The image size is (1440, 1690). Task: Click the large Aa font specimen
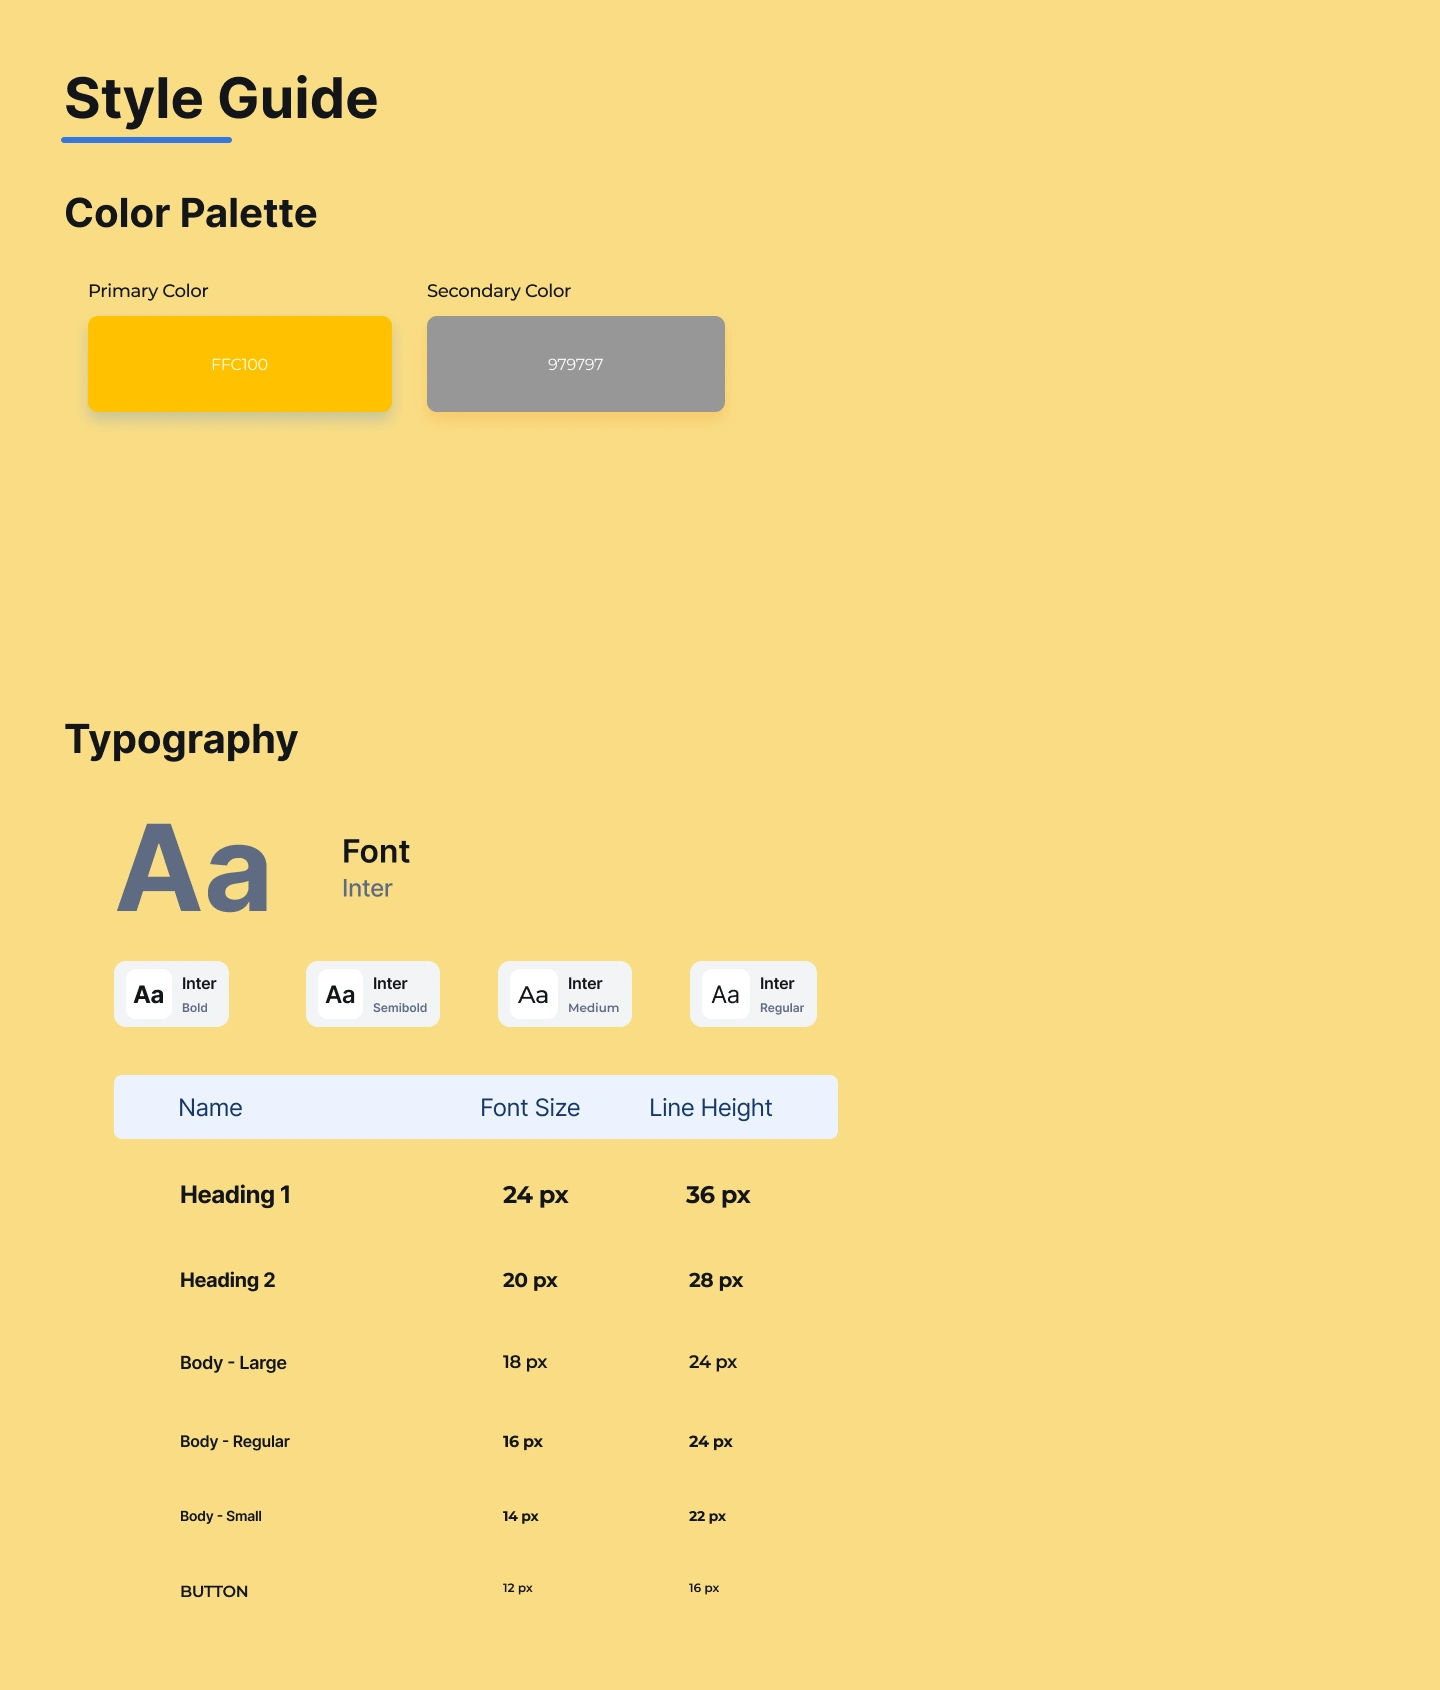(193, 868)
